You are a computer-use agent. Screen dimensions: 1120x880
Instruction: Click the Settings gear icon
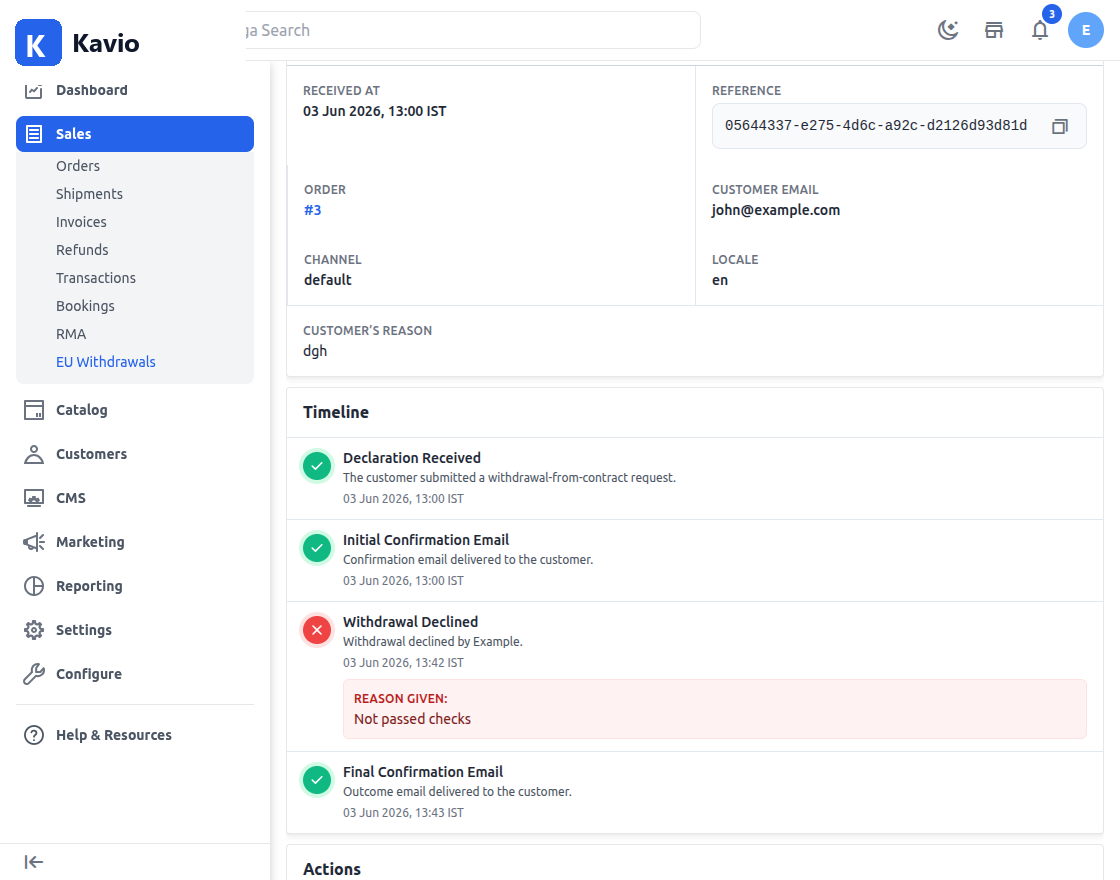34,630
